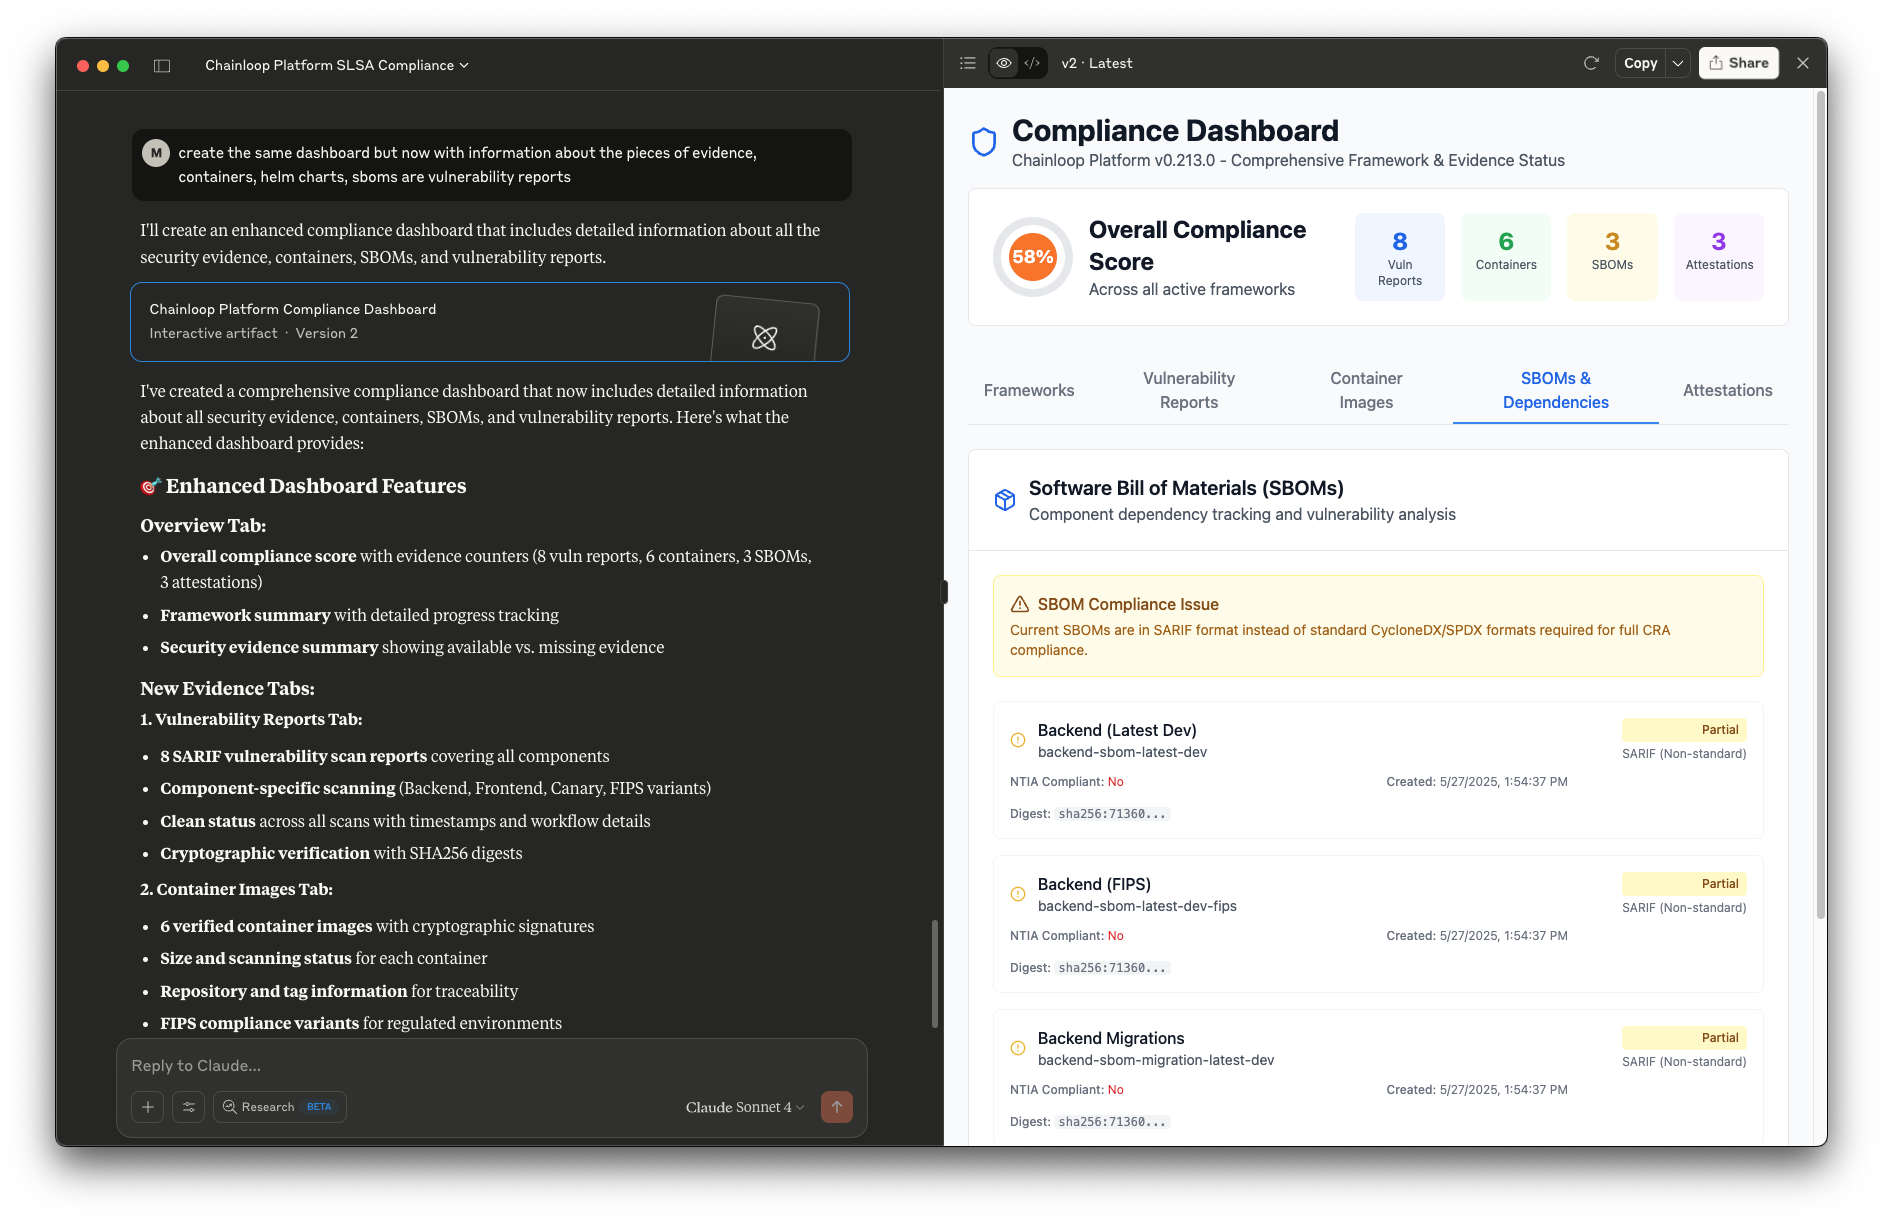
Task: Select the SBOMs & Dependencies tab
Action: (x=1555, y=390)
